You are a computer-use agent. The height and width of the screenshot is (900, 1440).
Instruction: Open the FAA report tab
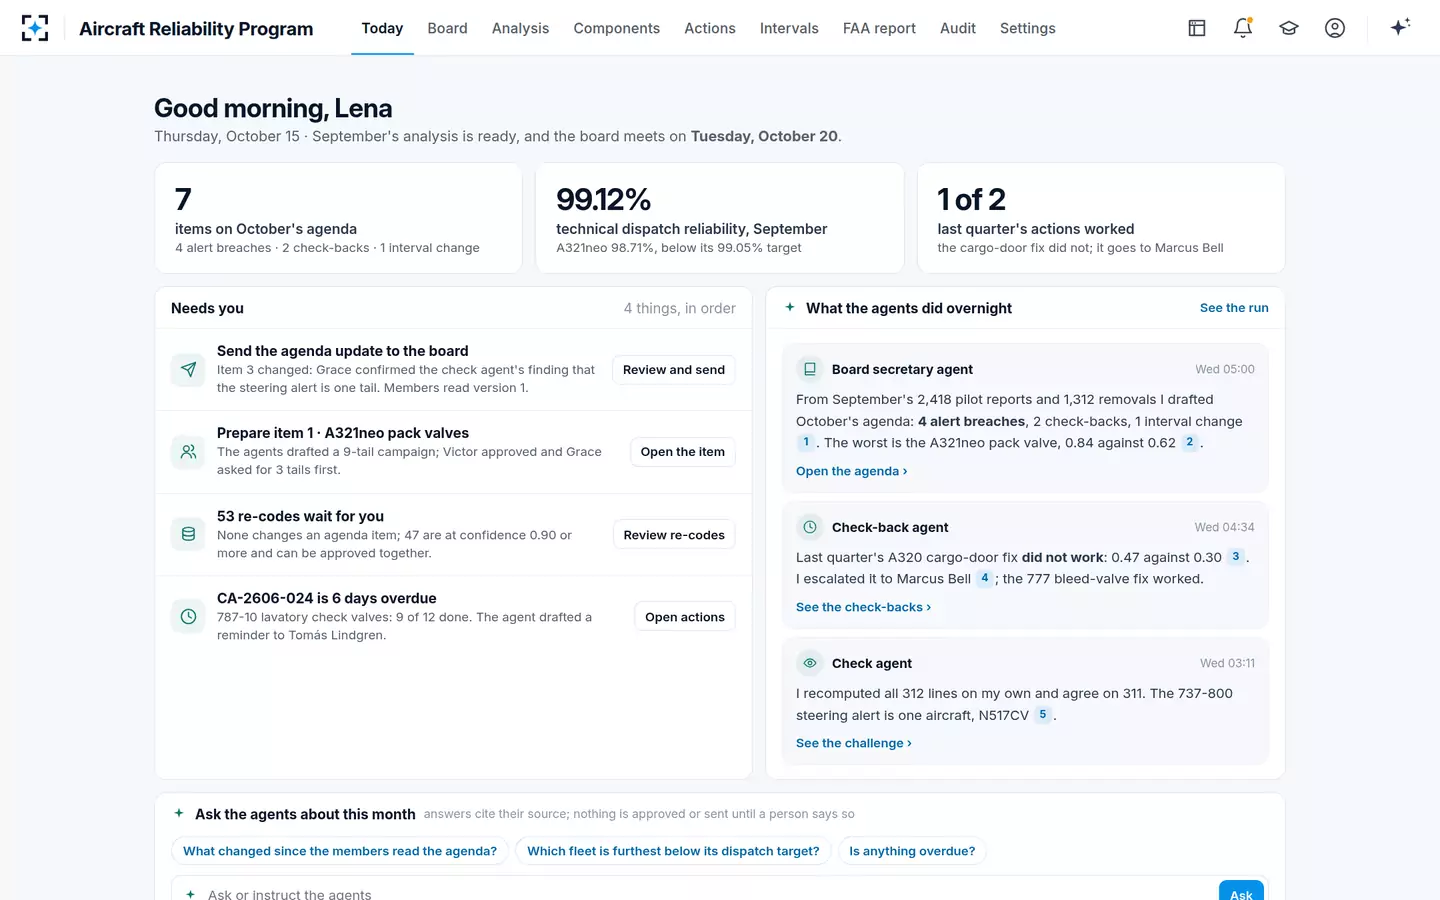pyautogui.click(x=879, y=28)
